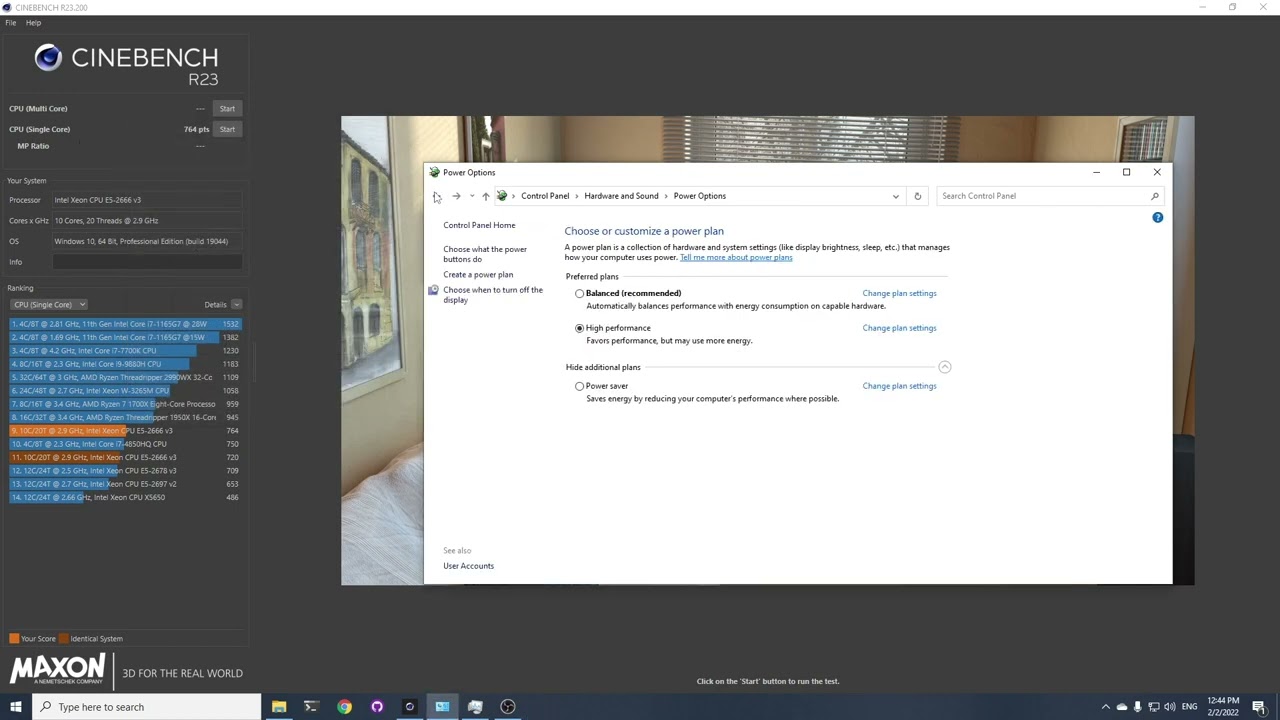The height and width of the screenshot is (720, 1280).
Task: Select the Xeon X5650 ranking row
Action: 125,497
